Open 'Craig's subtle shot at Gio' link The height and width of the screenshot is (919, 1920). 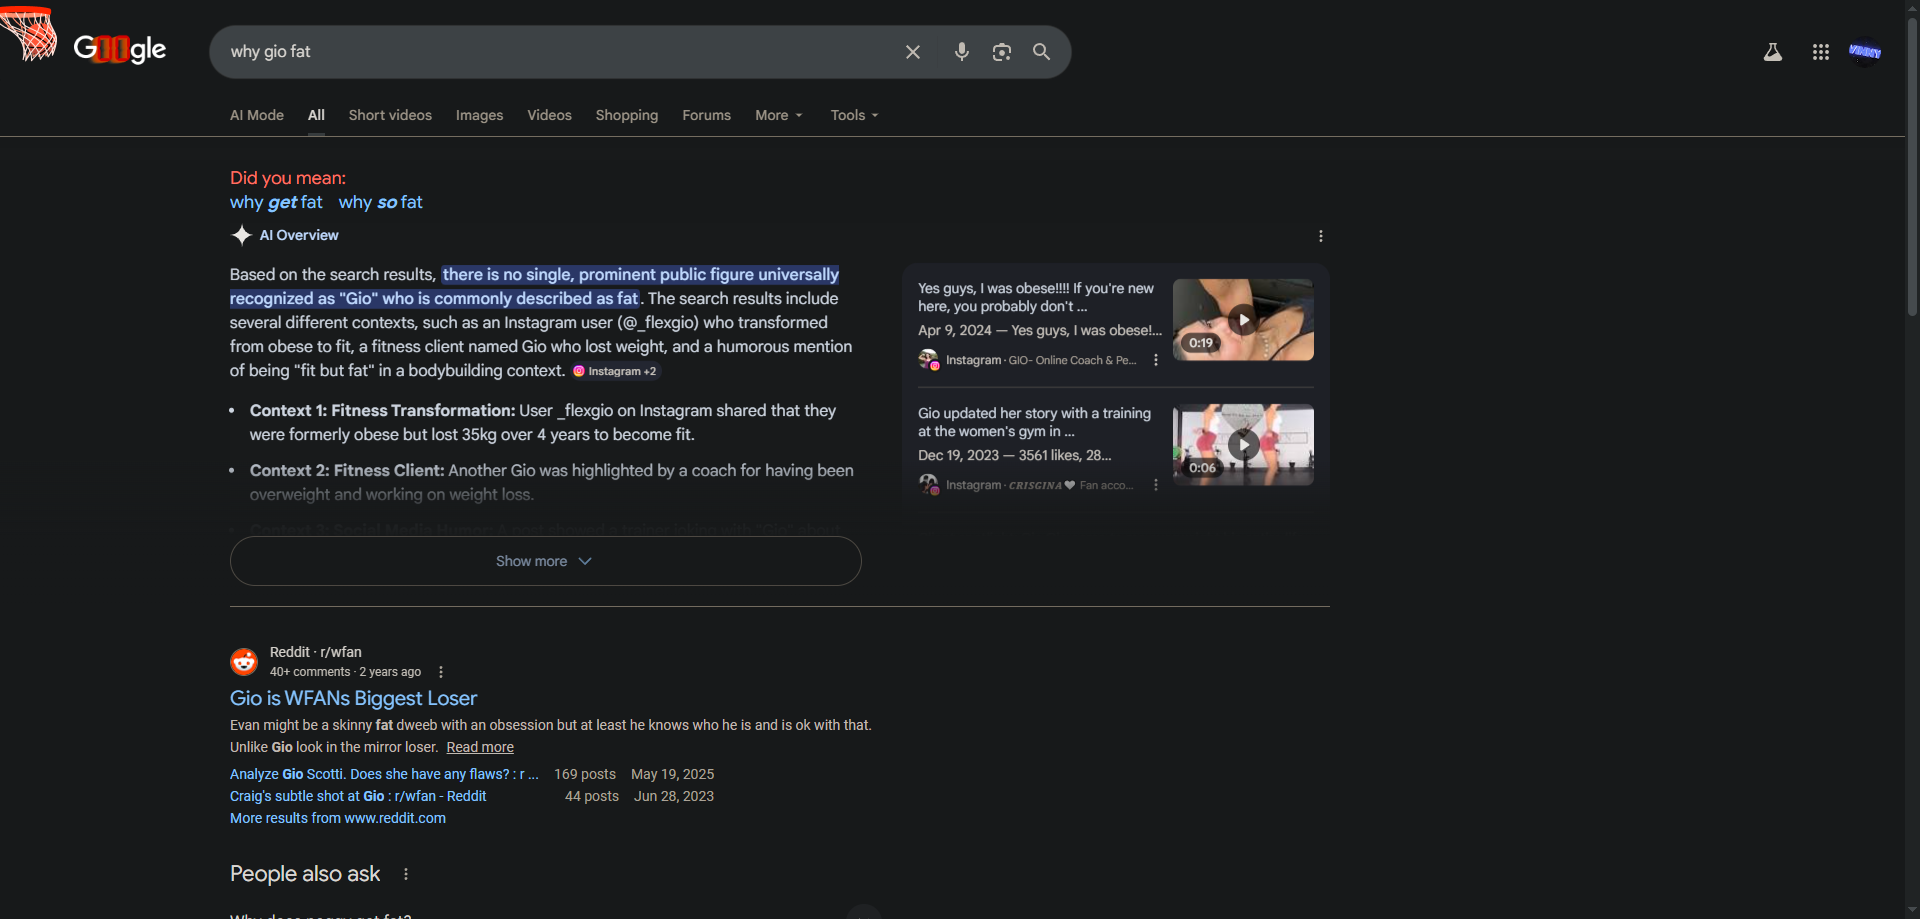pos(358,796)
